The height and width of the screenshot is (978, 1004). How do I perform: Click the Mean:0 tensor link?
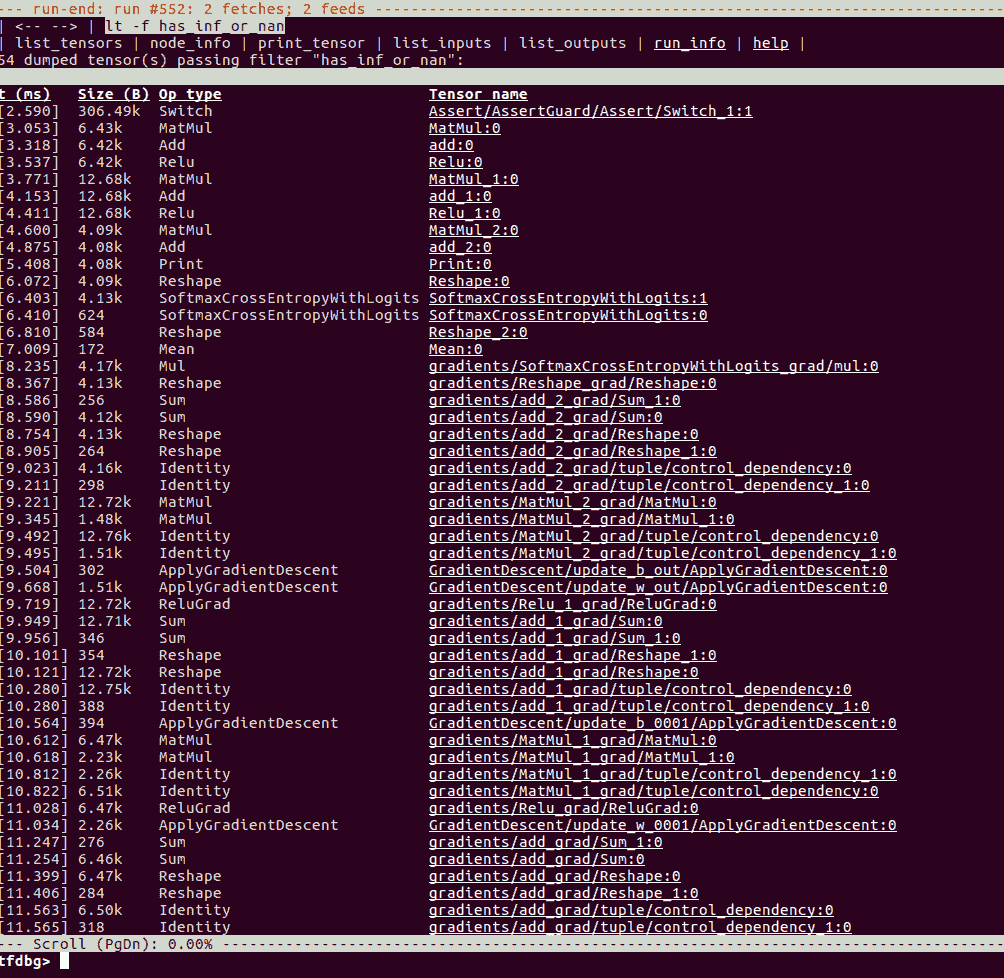[x=455, y=349]
